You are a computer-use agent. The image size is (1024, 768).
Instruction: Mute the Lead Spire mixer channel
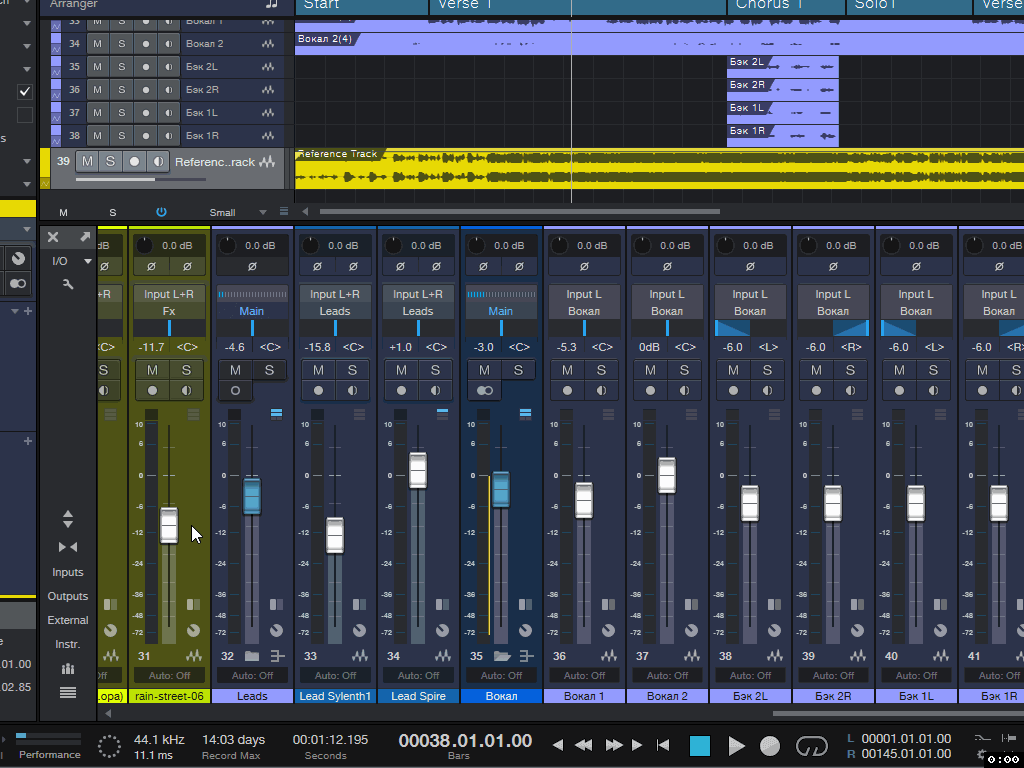pyautogui.click(x=401, y=370)
